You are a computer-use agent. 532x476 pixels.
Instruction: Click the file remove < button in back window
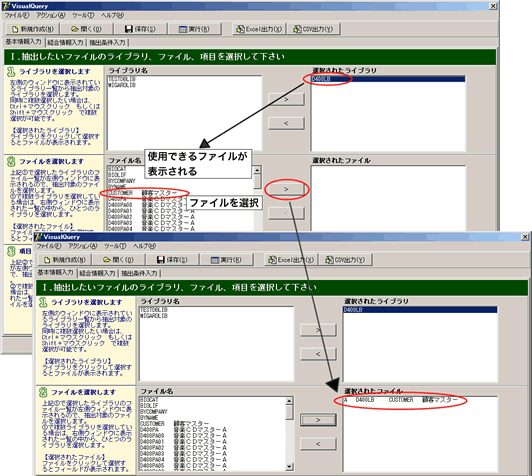tap(286, 213)
